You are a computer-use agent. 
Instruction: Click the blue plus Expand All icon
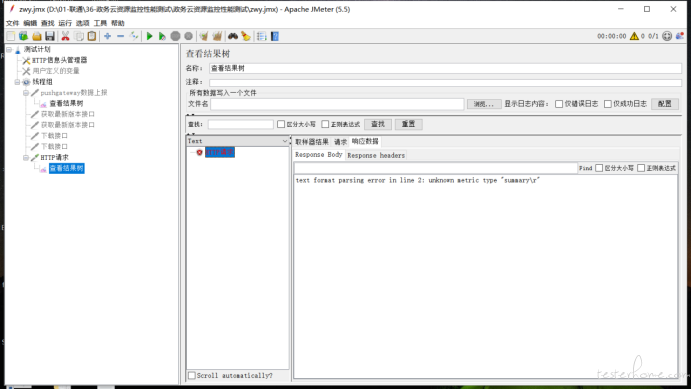(x=107, y=36)
